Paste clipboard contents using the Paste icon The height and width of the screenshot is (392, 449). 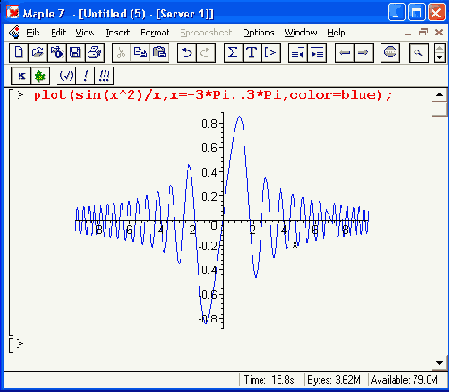pyautogui.click(x=159, y=53)
